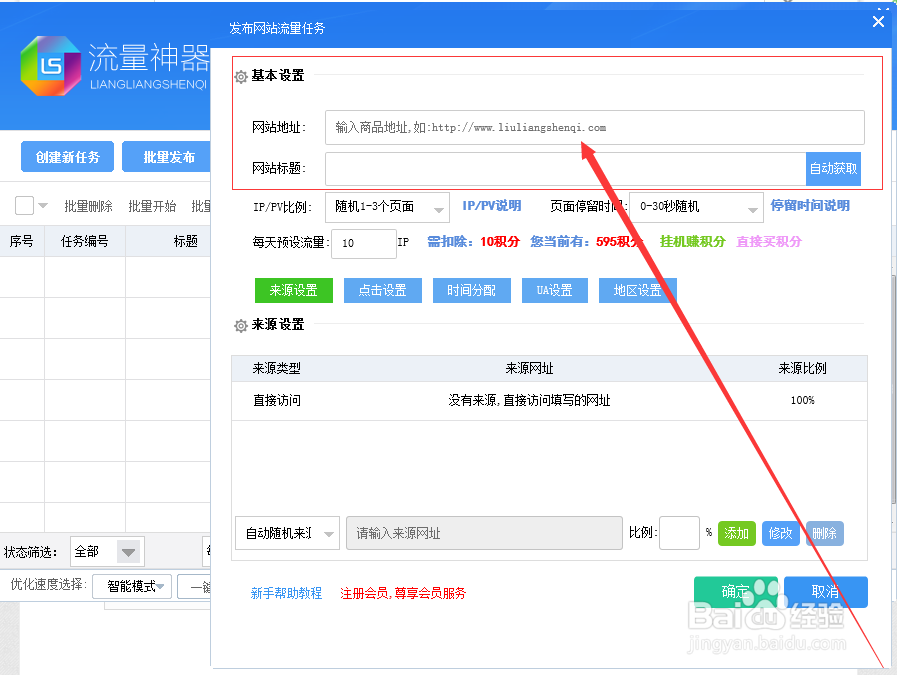Open the 来源设置 green toolbar button
This screenshot has height=675, width=897.
click(293, 289)
